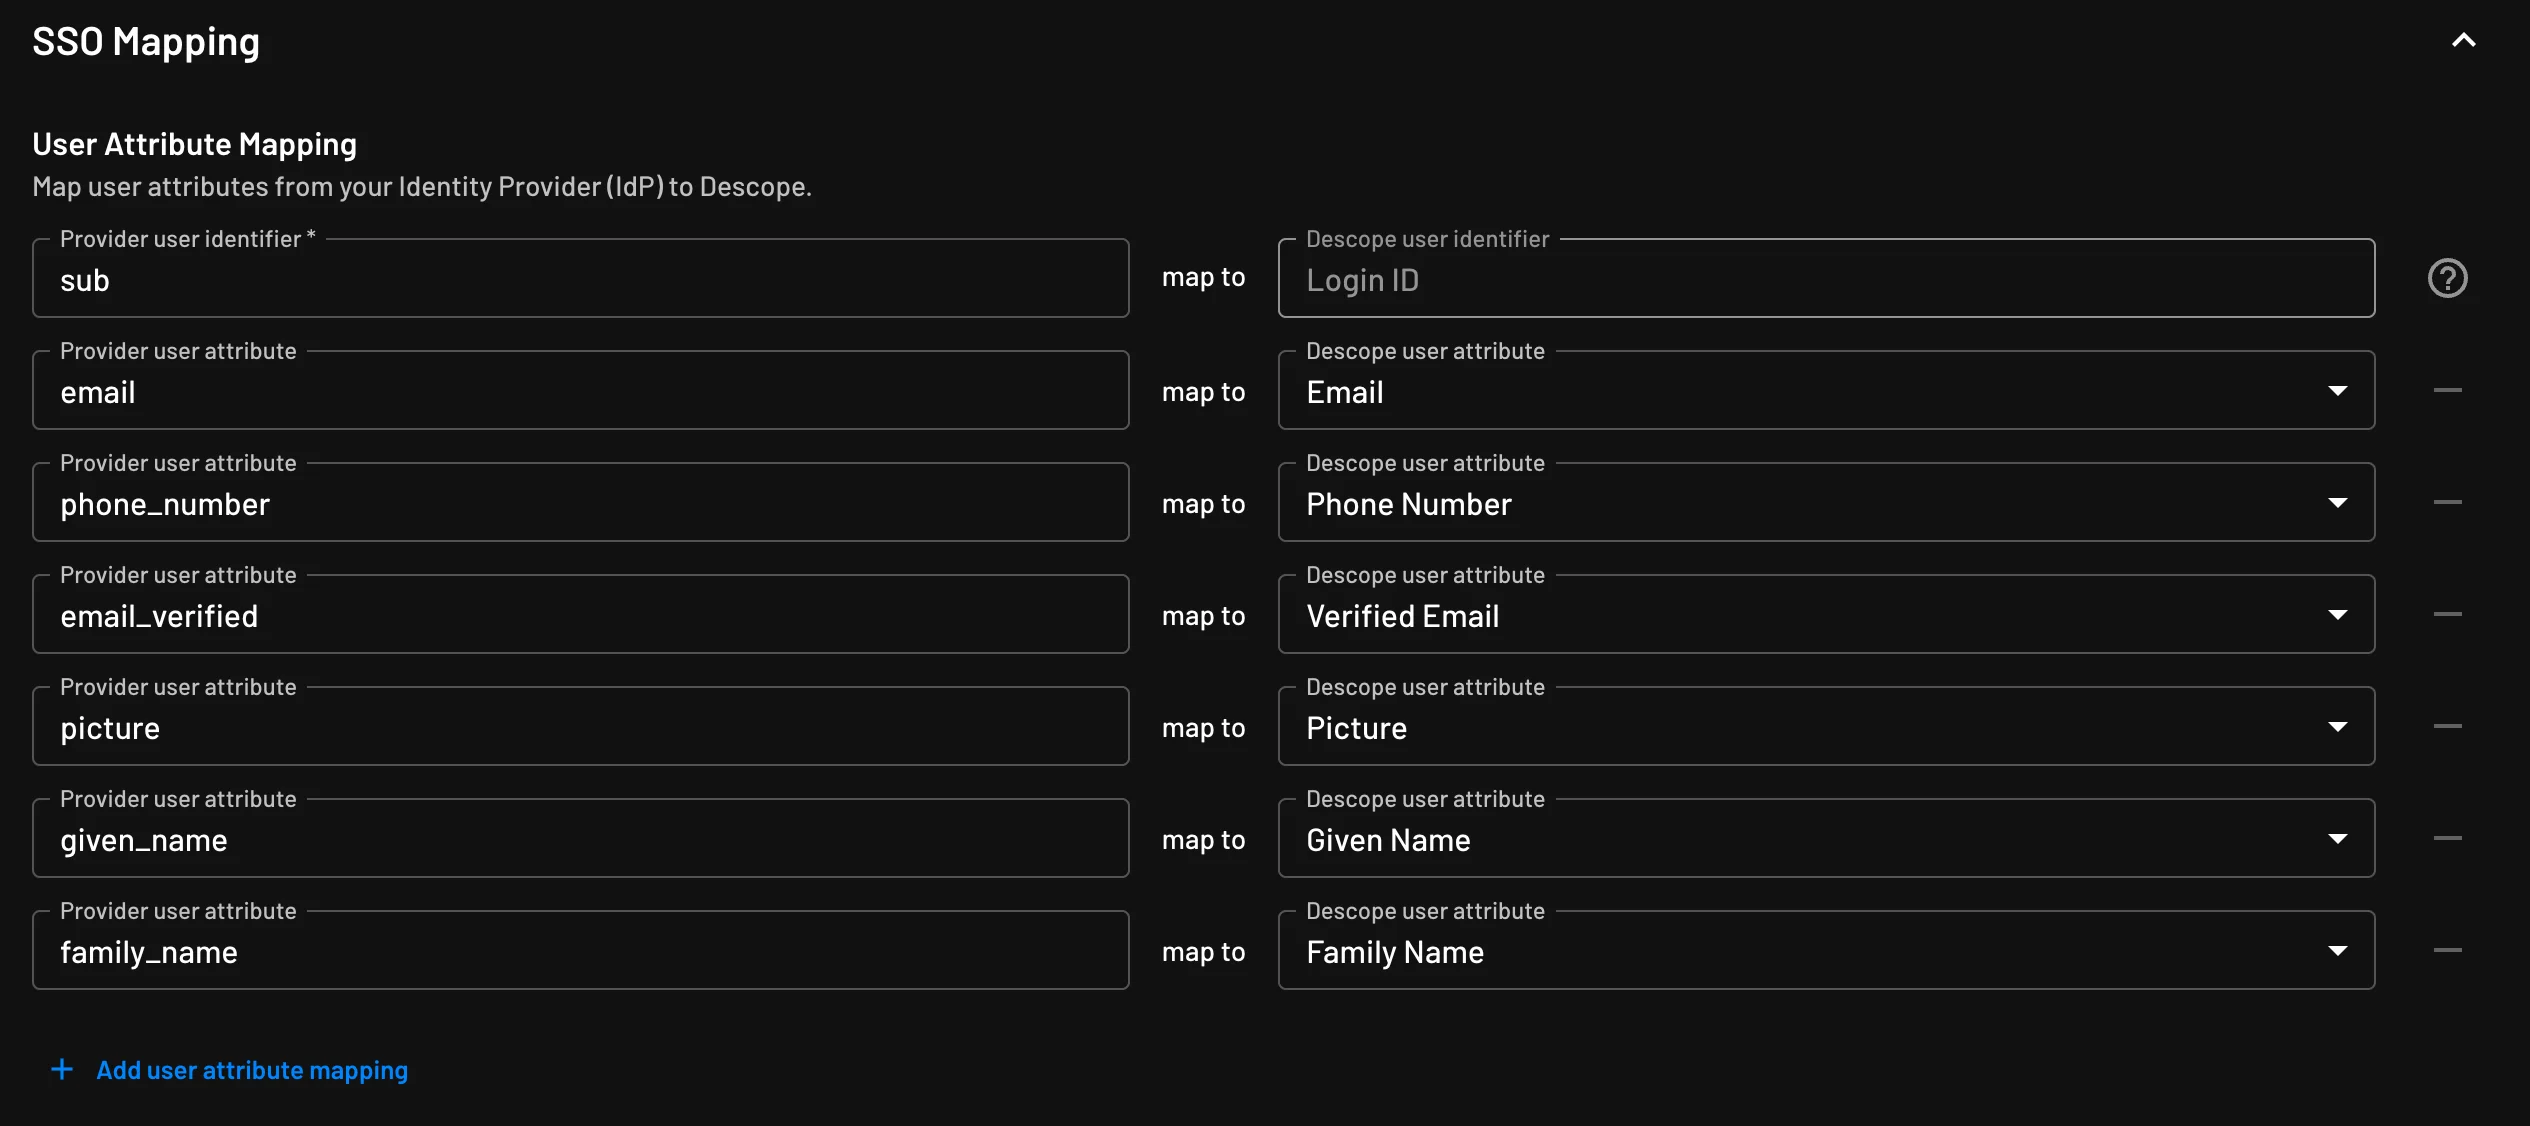Open the Verified Email attribute dropdown
Screen dimensions: 2530x1126
tap(2337, 615)
